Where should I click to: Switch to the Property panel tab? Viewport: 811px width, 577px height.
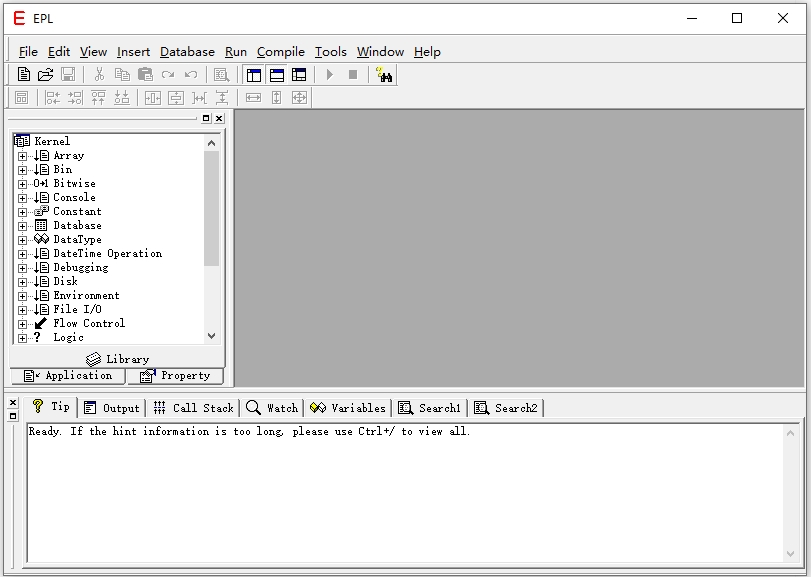175,376
